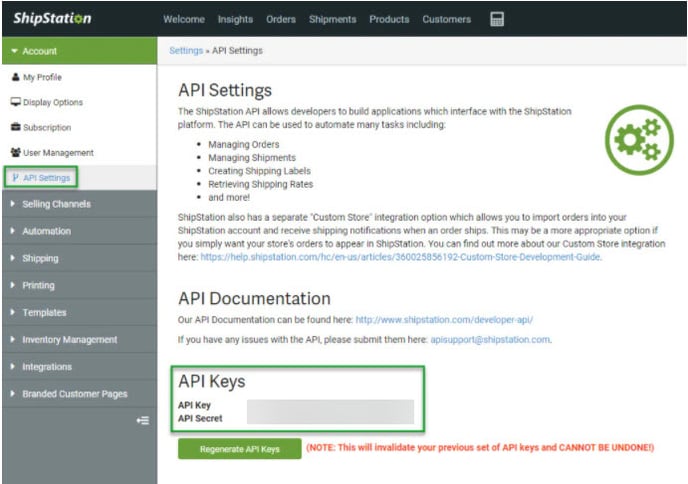The image size is (688, 484).
Task: Click the apisupport@shipstation.com email link
Action: click(490, 340)
